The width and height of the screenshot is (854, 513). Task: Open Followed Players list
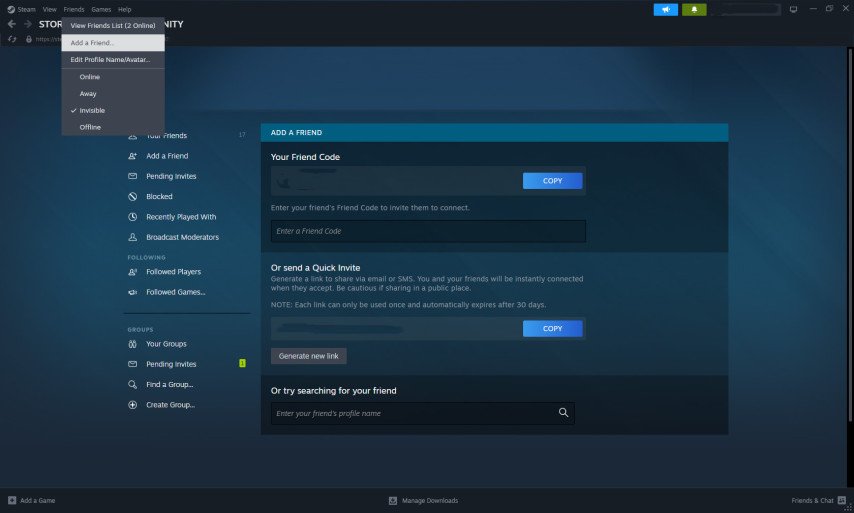pyautogui.click(x=173, y=272)
